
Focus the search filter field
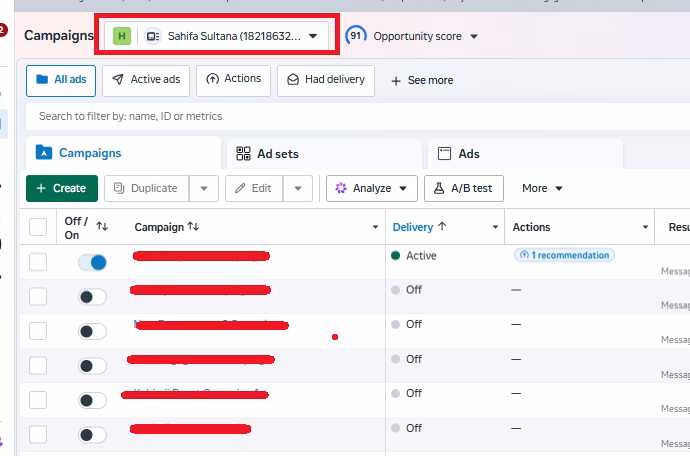[x=357, y=116]
